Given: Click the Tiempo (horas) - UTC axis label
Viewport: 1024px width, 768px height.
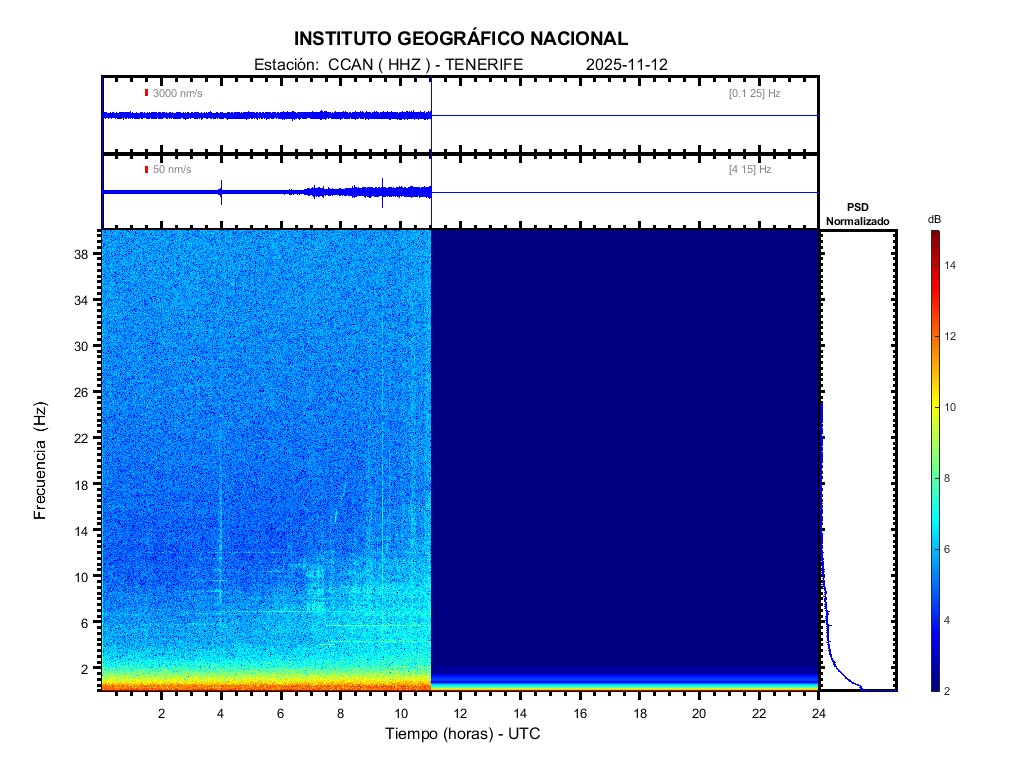Looking at the screenshot, I should pyautogui.click(x=463, y=734).
